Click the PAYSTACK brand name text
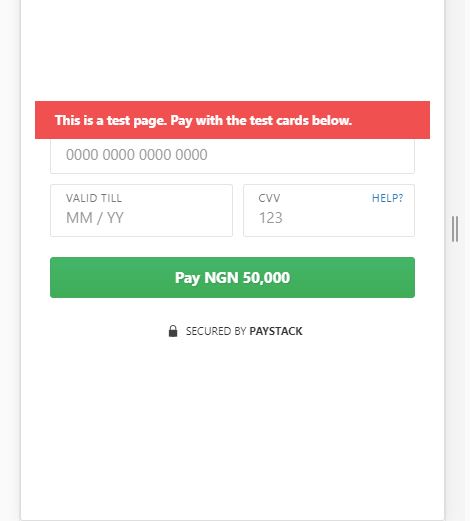This screenshot has width=470, height=521. (x=276, y=331)
